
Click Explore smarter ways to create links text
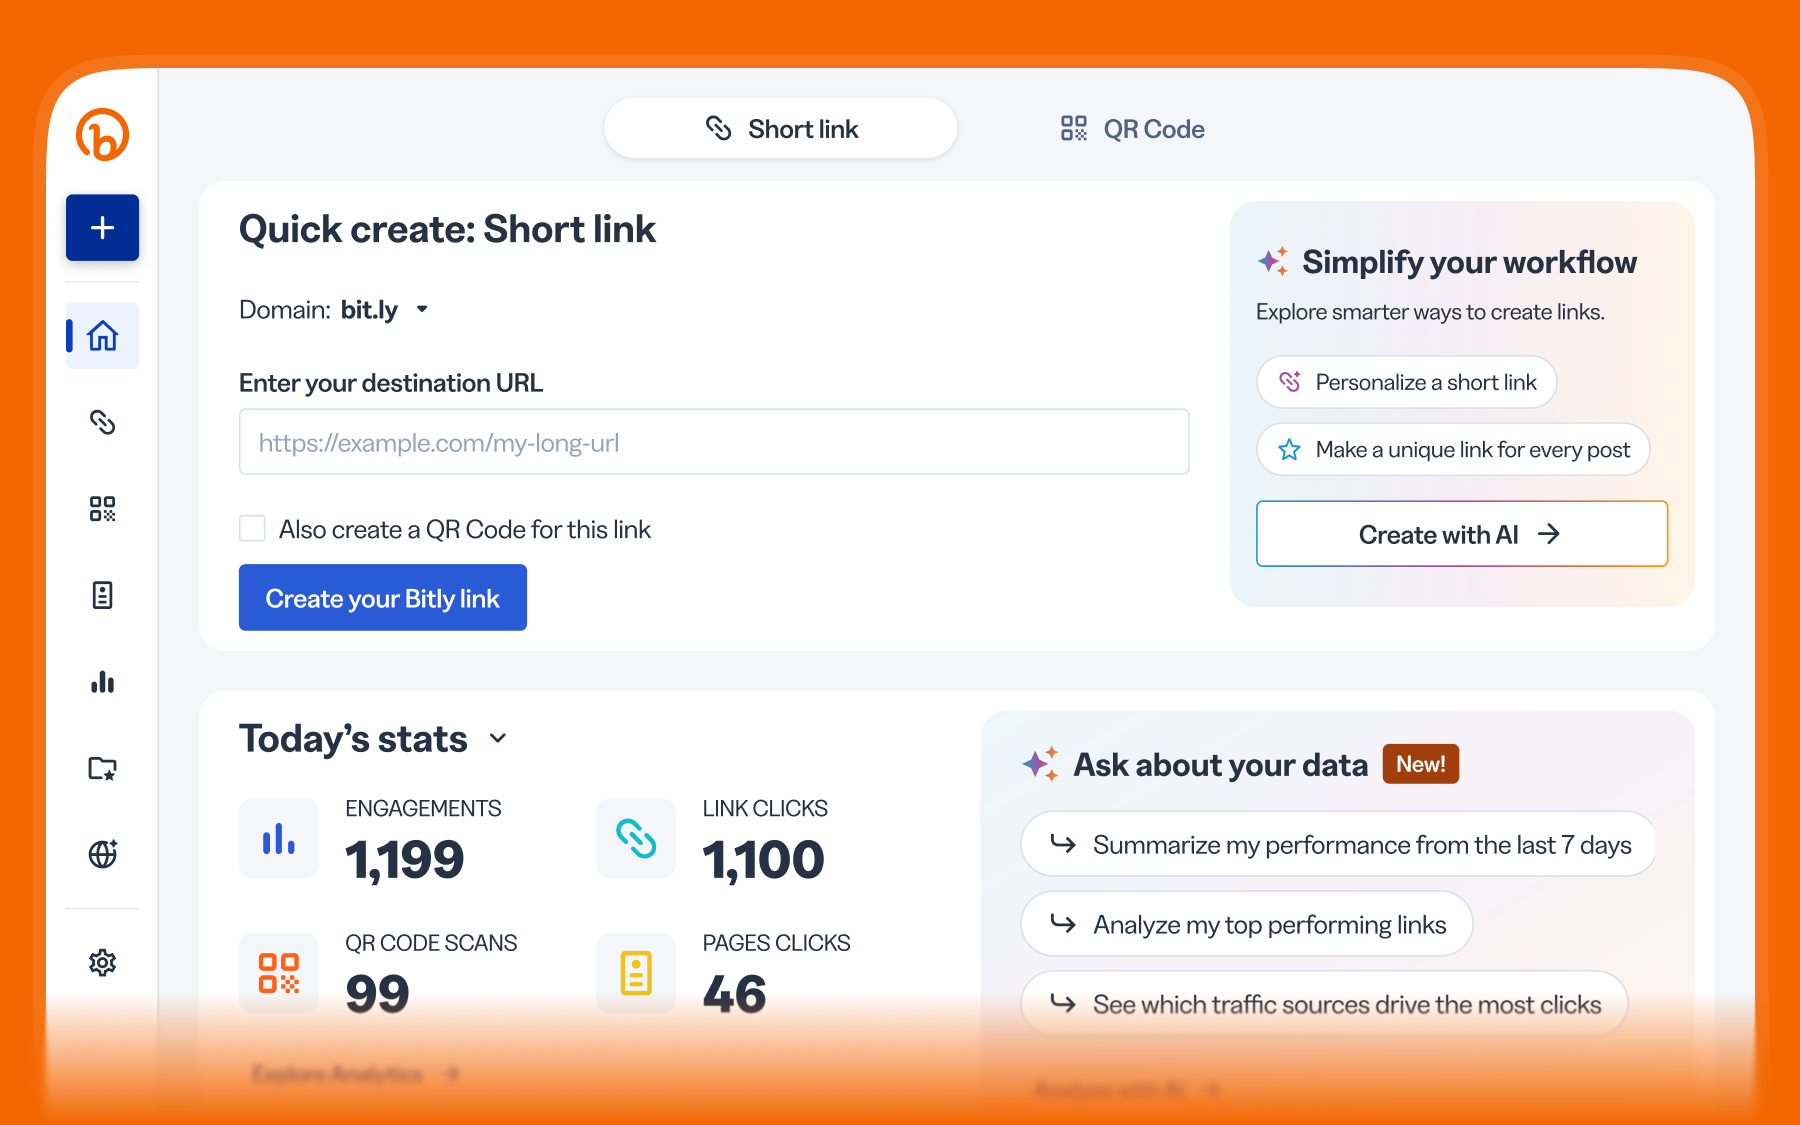tap(1430, 312)
